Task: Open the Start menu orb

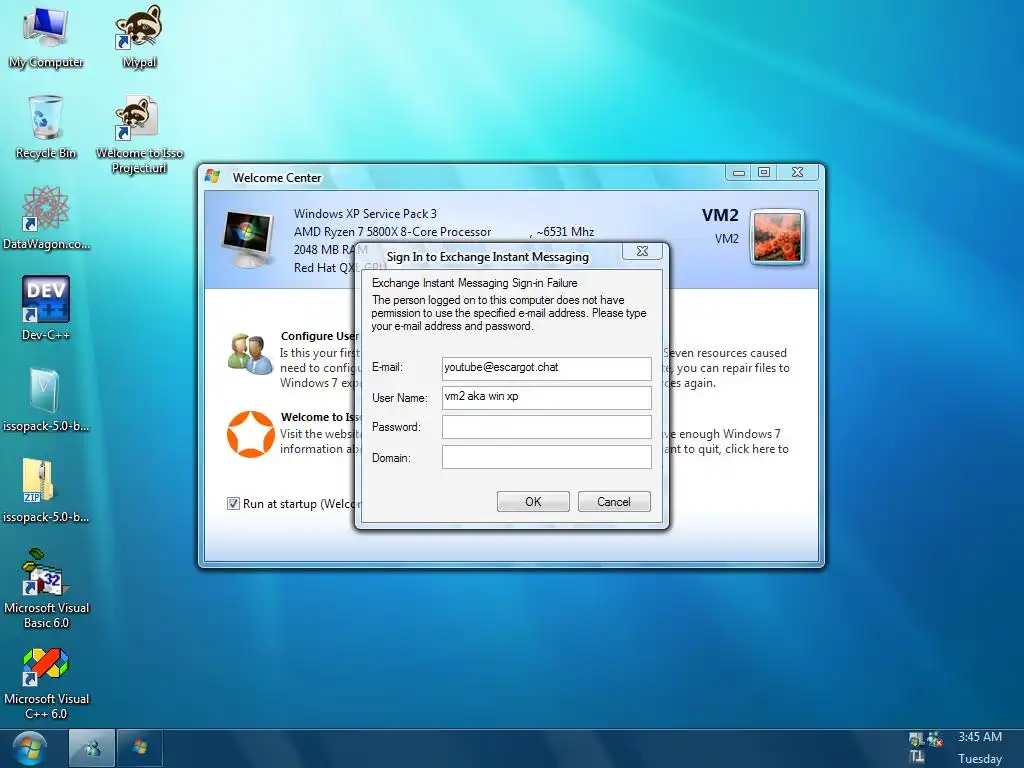Action: click(x=29, y=748)
